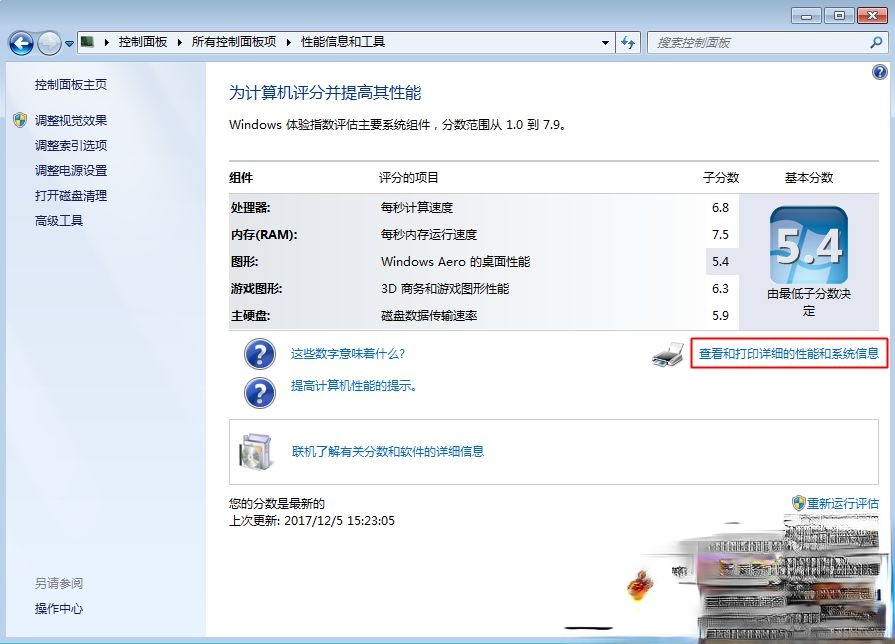Screen dimensions: 895x644
Task: Select the 处理器 row label
Action: (251, 208)
